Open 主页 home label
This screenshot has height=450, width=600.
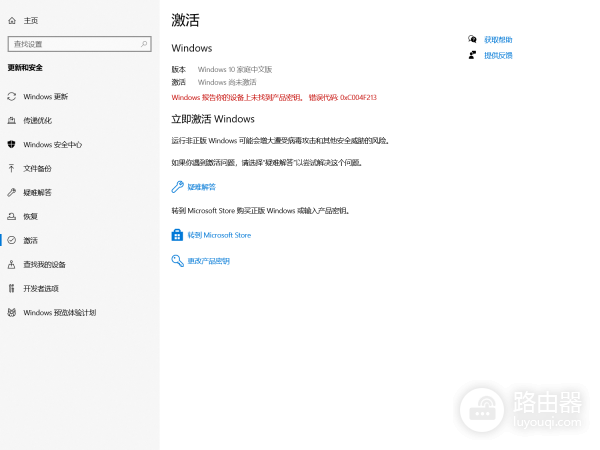[x=31, y=21]
